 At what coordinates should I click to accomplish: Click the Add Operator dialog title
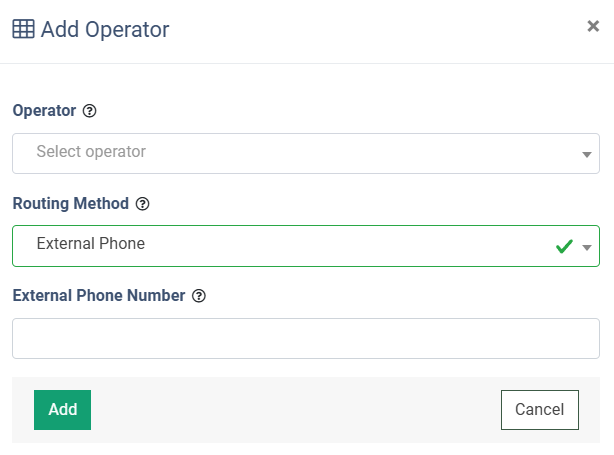click(105, 29)
